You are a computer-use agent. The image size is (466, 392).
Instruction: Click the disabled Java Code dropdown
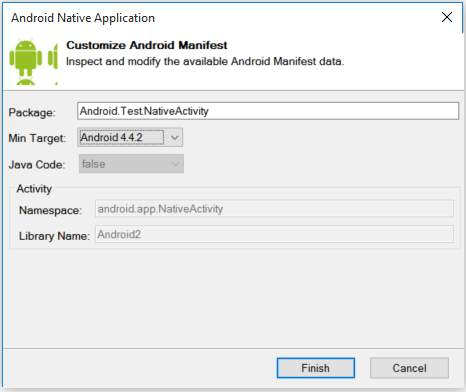[131, 164]
